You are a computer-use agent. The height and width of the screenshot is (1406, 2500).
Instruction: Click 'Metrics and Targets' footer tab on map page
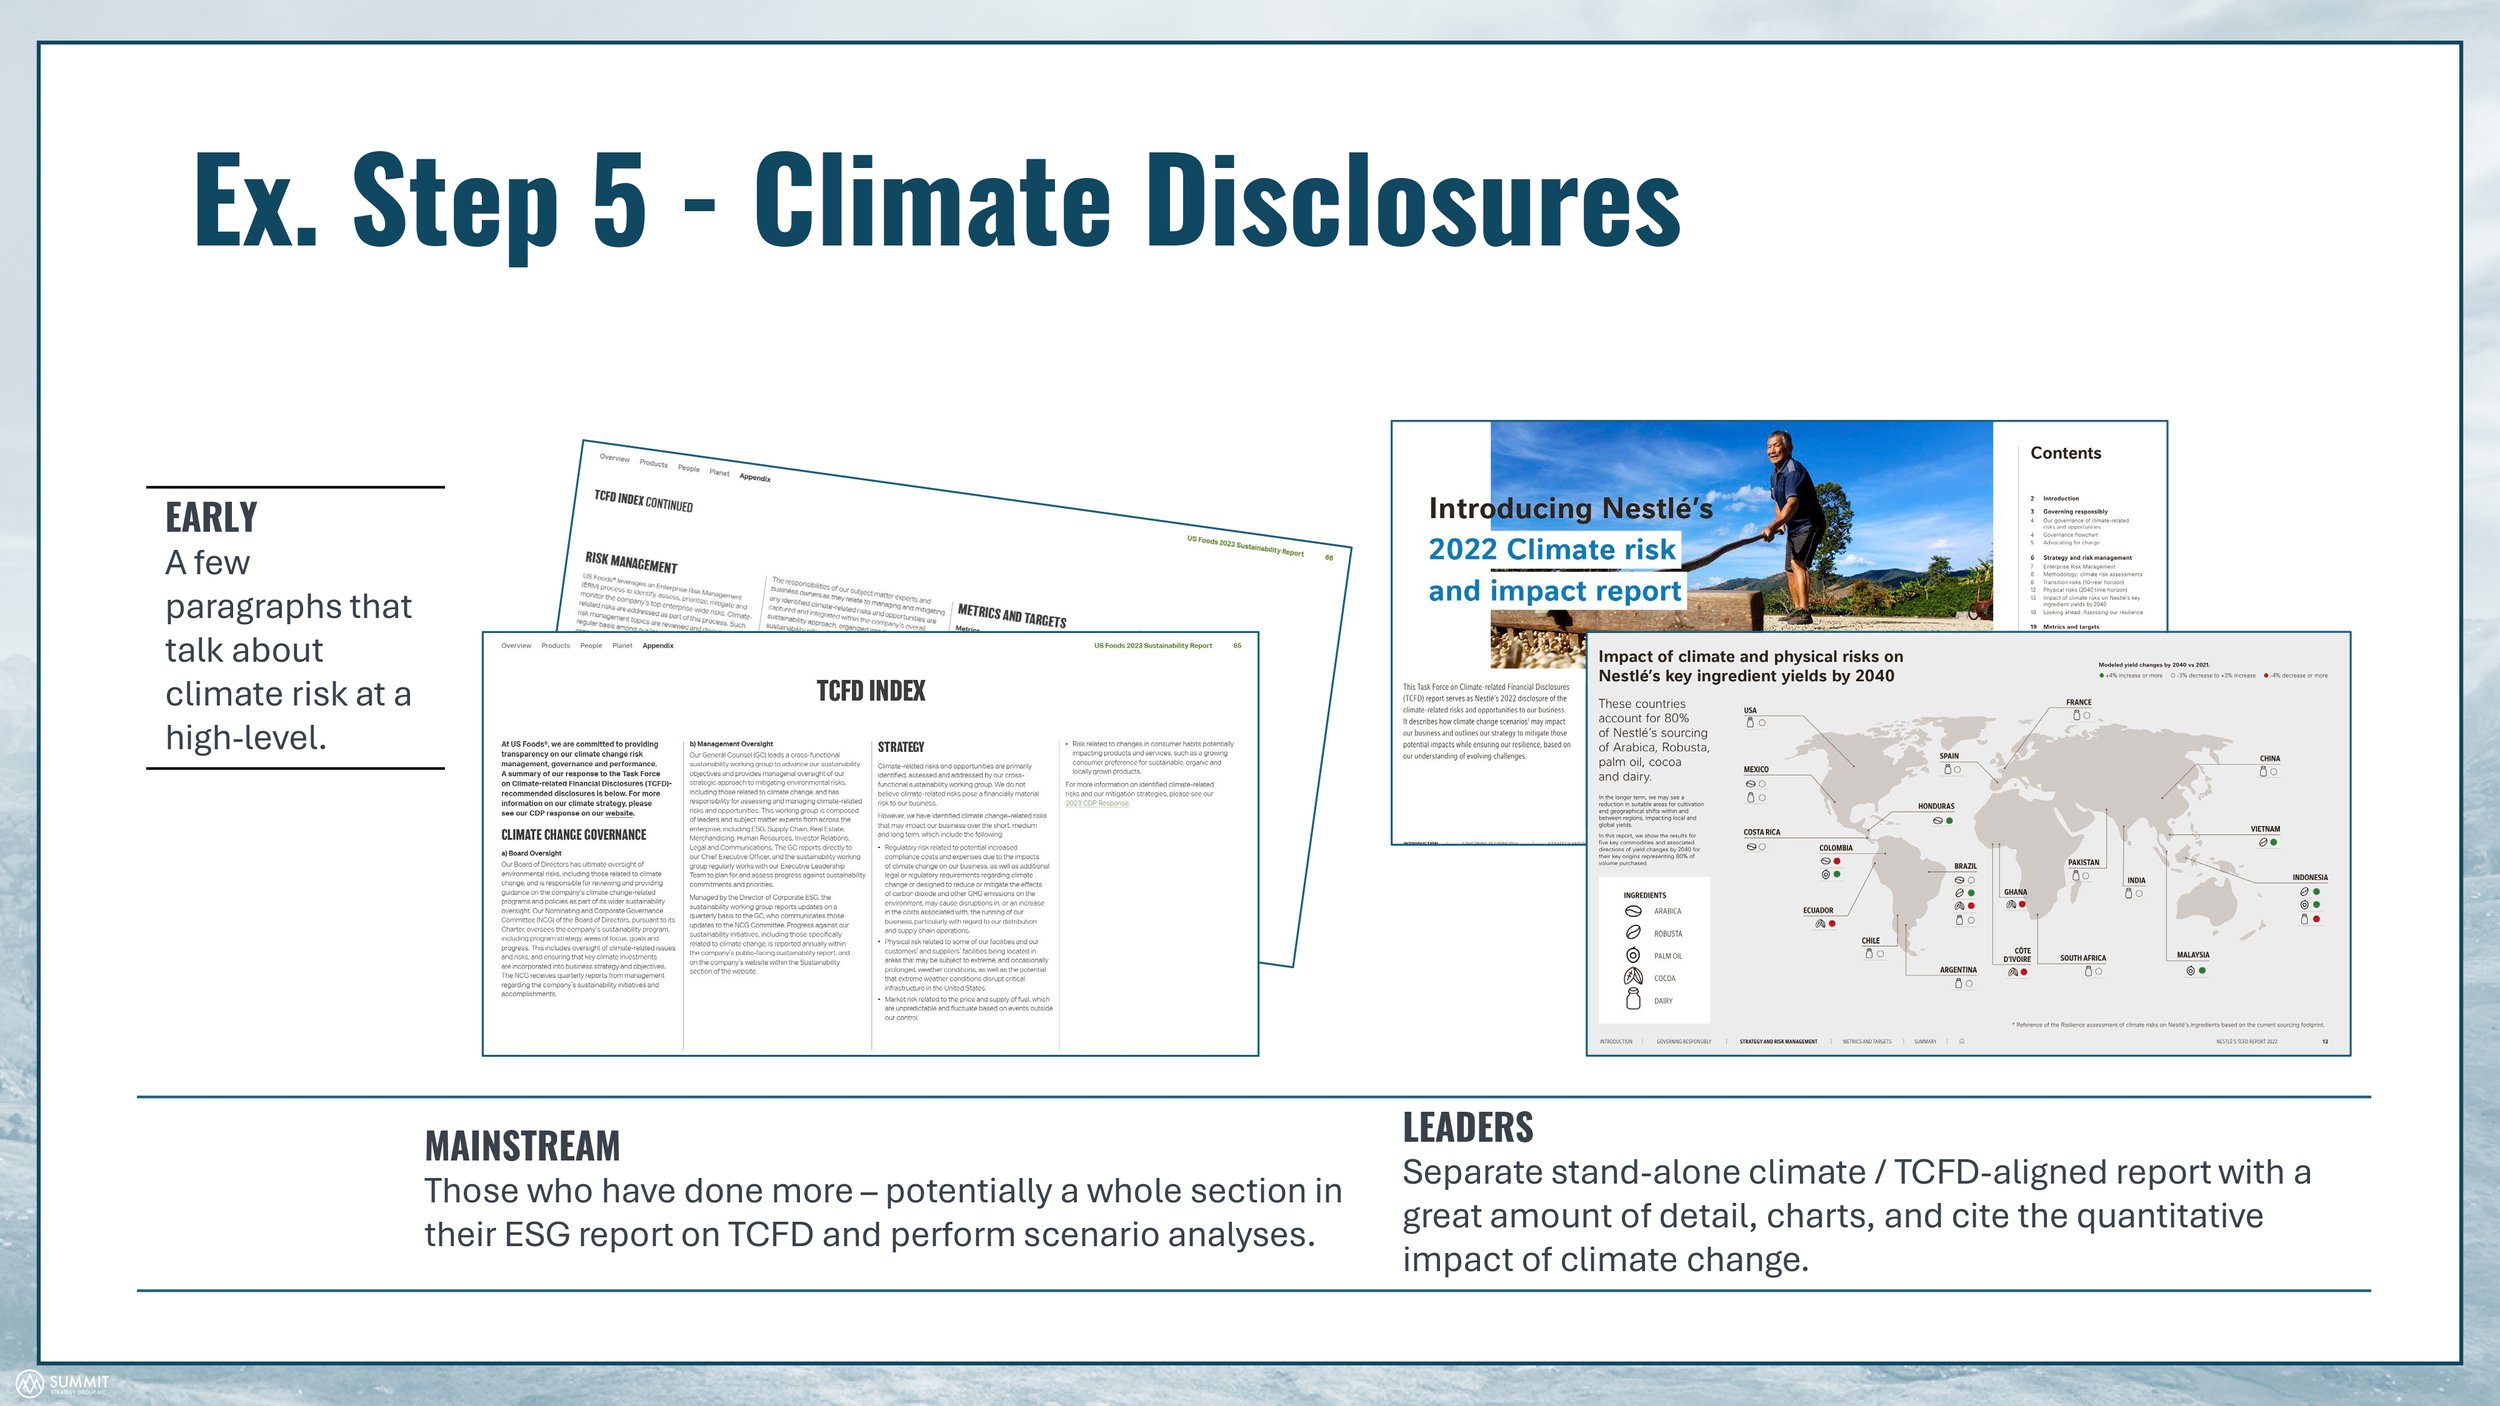click(1867, 1042)
